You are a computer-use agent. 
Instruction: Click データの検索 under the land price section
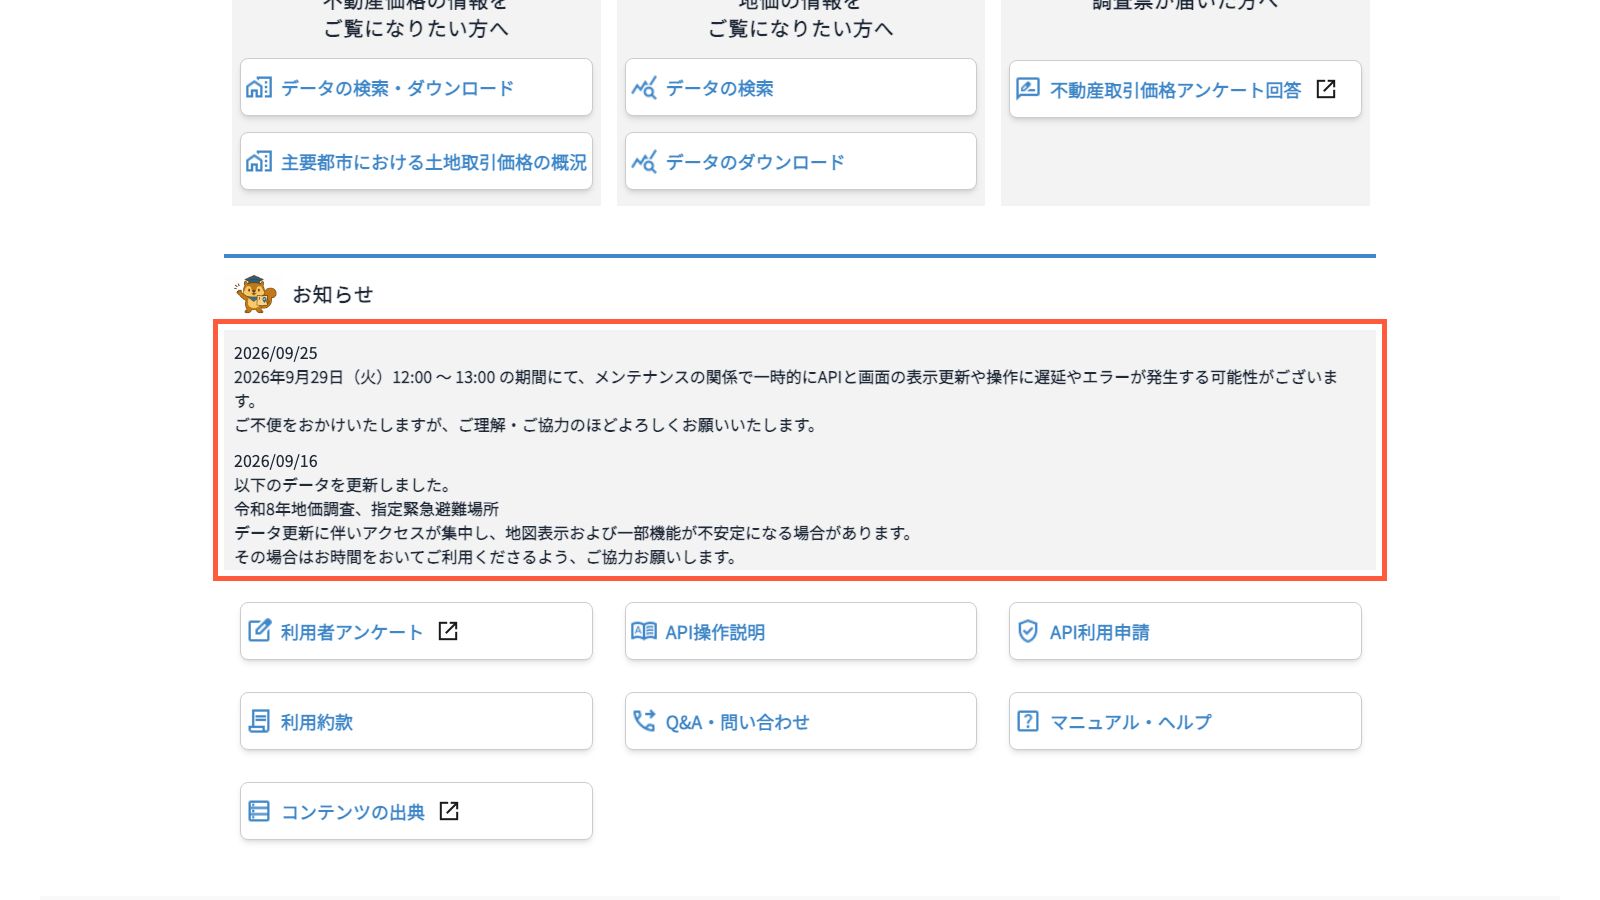pyautogui.click(x=800, y=88)
